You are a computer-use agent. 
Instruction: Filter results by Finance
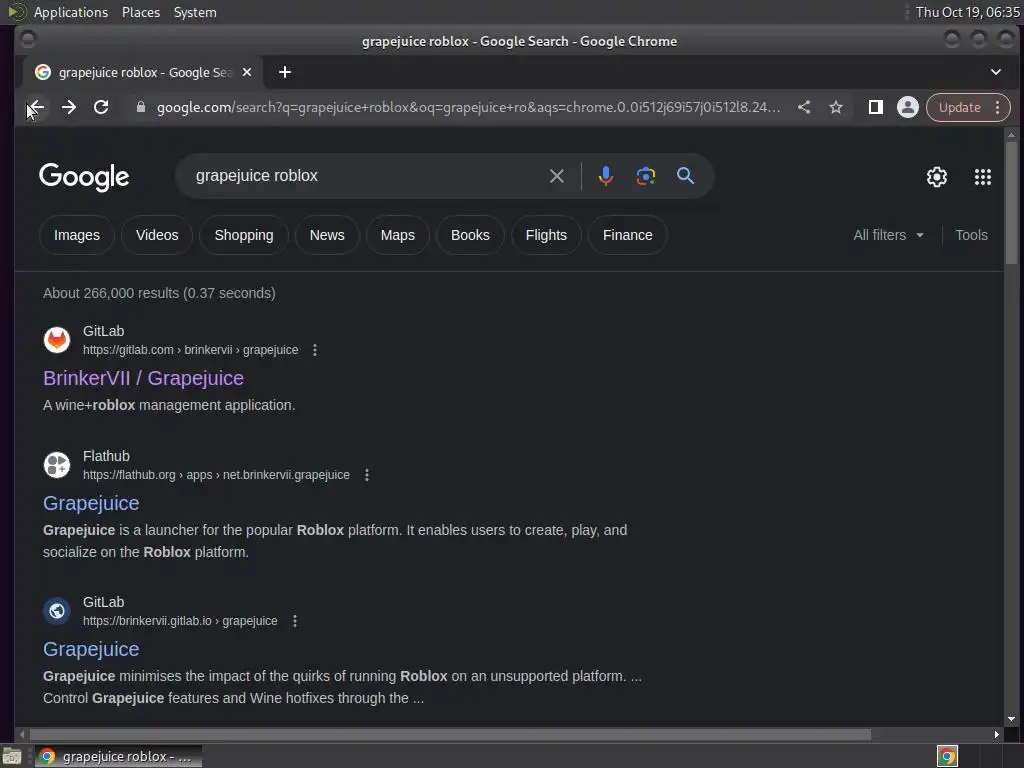(628, 235)
